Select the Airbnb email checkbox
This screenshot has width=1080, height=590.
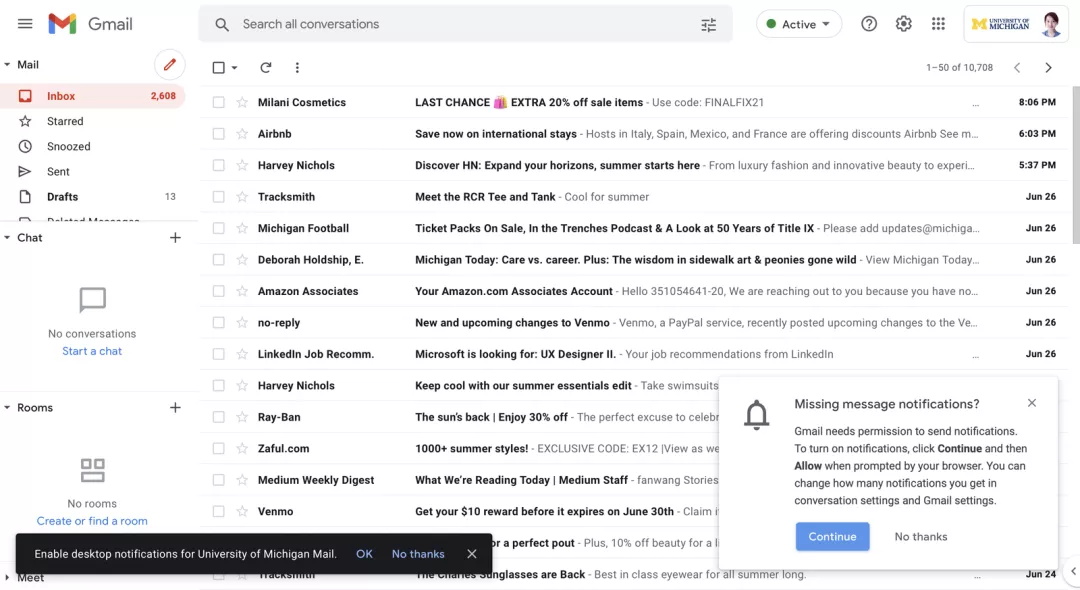(x=218, y=134)
